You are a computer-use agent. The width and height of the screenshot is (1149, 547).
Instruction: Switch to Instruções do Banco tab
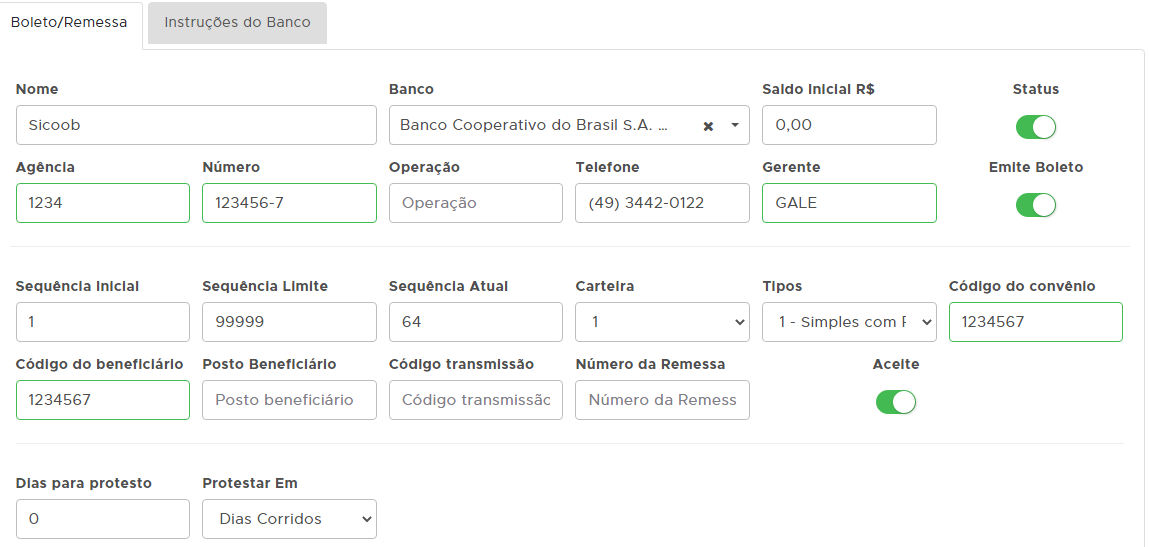click(237, 22)
